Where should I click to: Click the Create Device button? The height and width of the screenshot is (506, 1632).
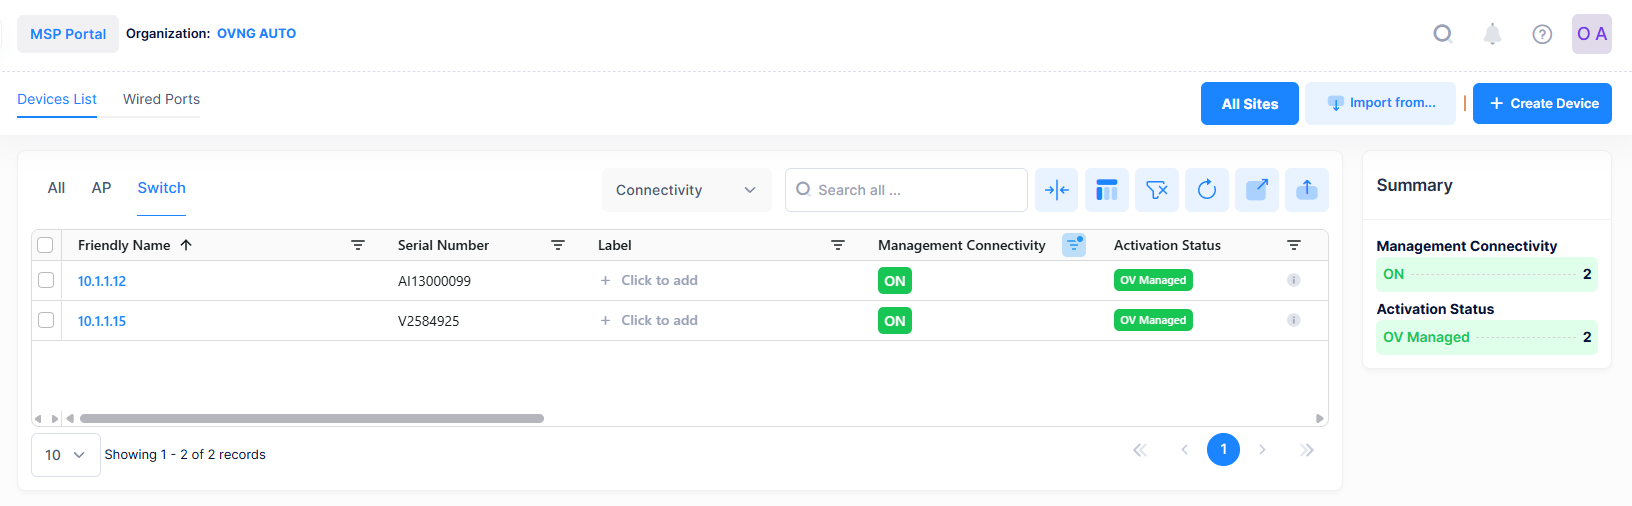point(1542,103)
